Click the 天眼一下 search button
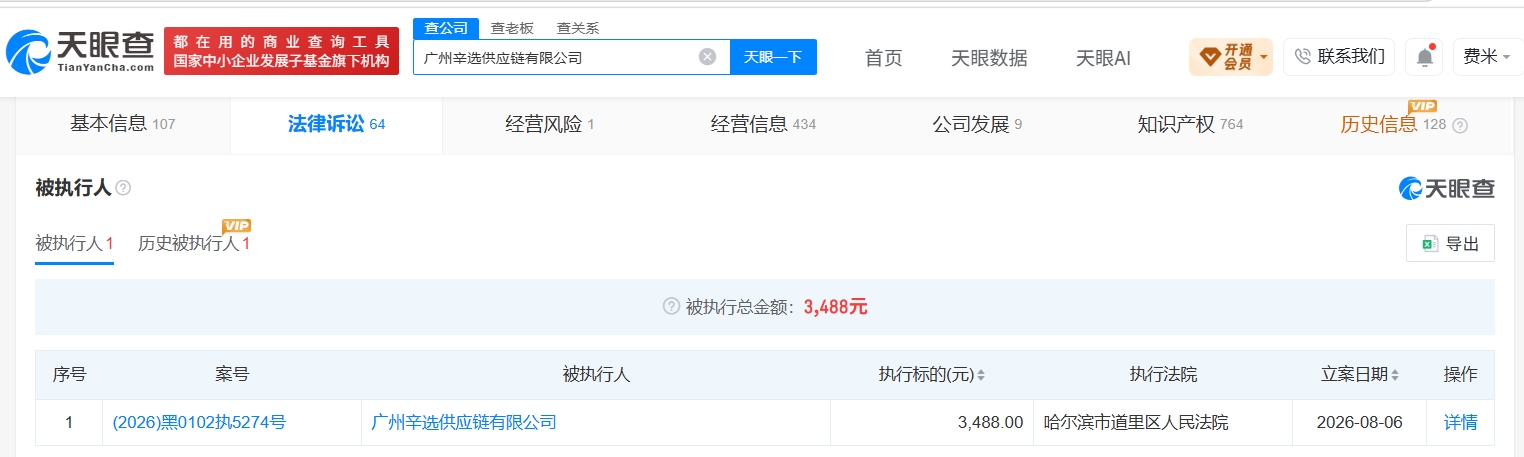The width and height of the screenshot is (1524, 457). pyautogui.click(x=773, y=57)
